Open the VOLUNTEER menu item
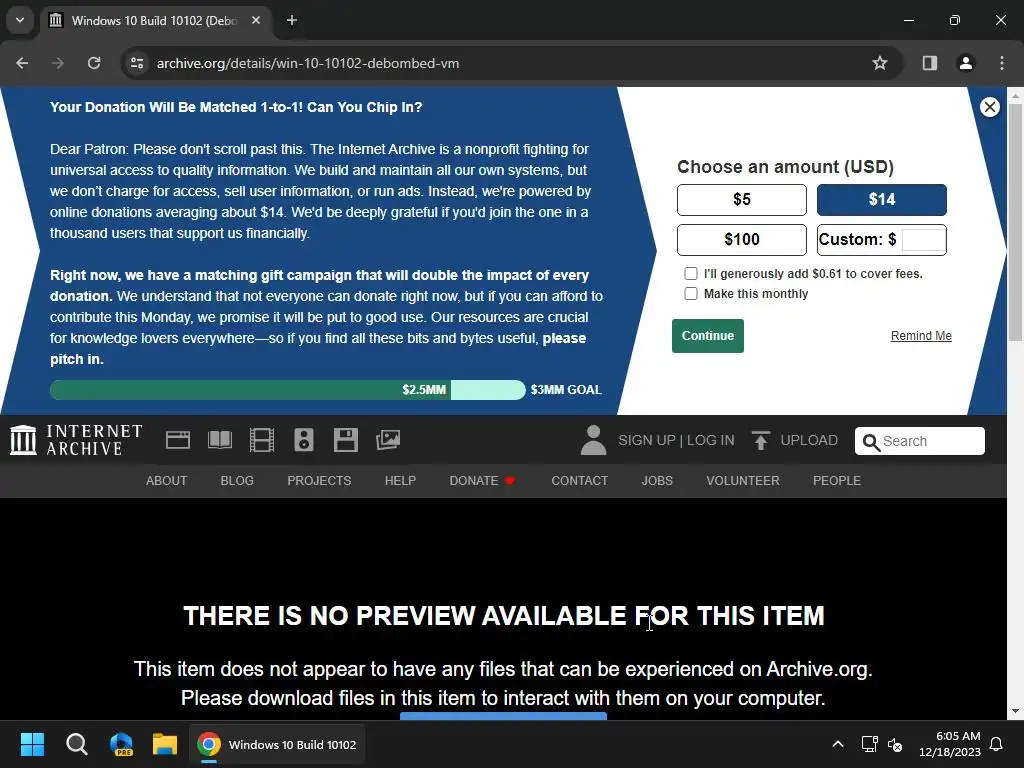 point(743,481)
